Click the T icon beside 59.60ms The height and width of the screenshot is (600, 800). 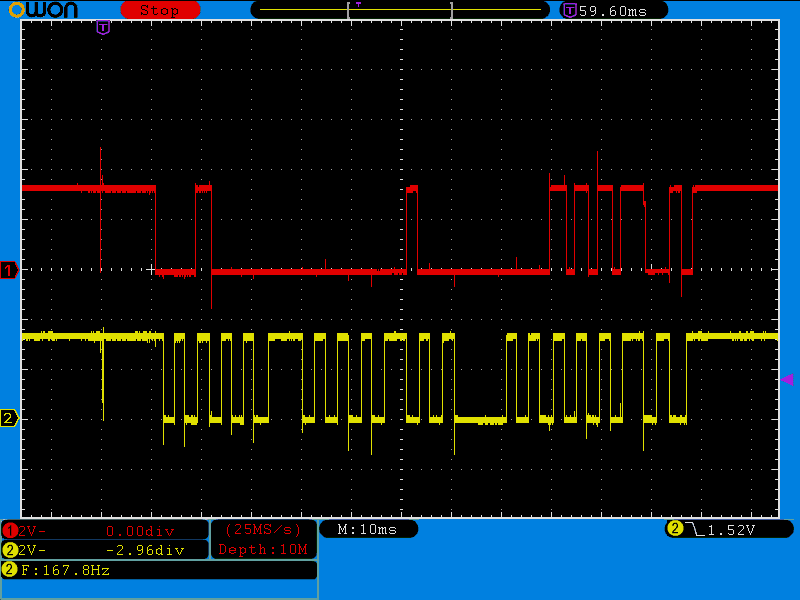coord(569,10)
